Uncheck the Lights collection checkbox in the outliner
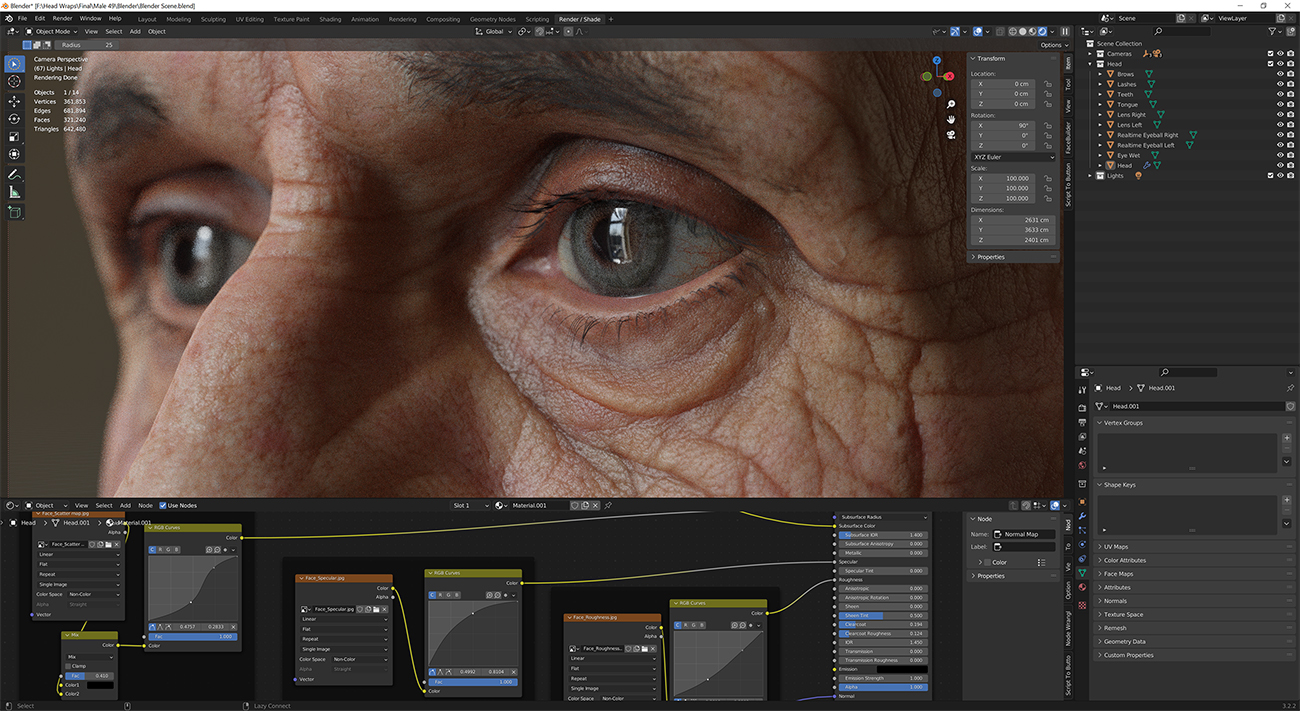1300x711 pixels. click(x=1271, y=175)
